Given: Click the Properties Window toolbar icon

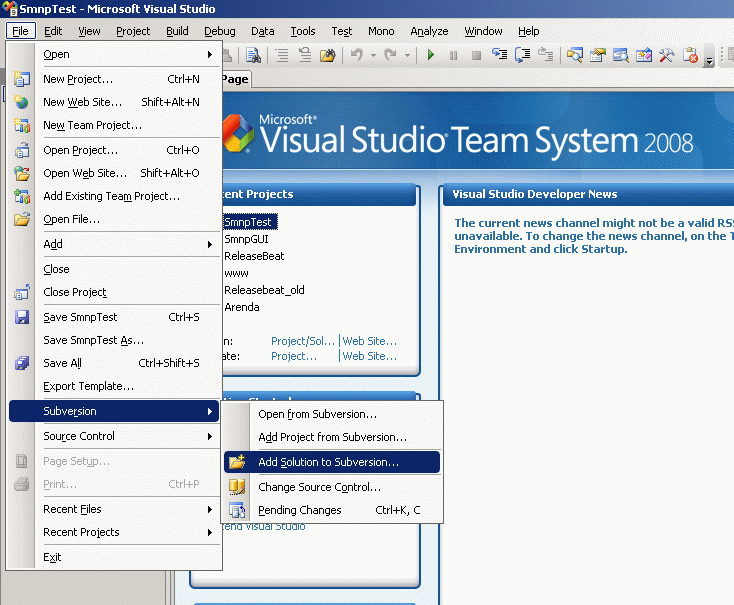Looking at the screenshot, I should 598,55.
